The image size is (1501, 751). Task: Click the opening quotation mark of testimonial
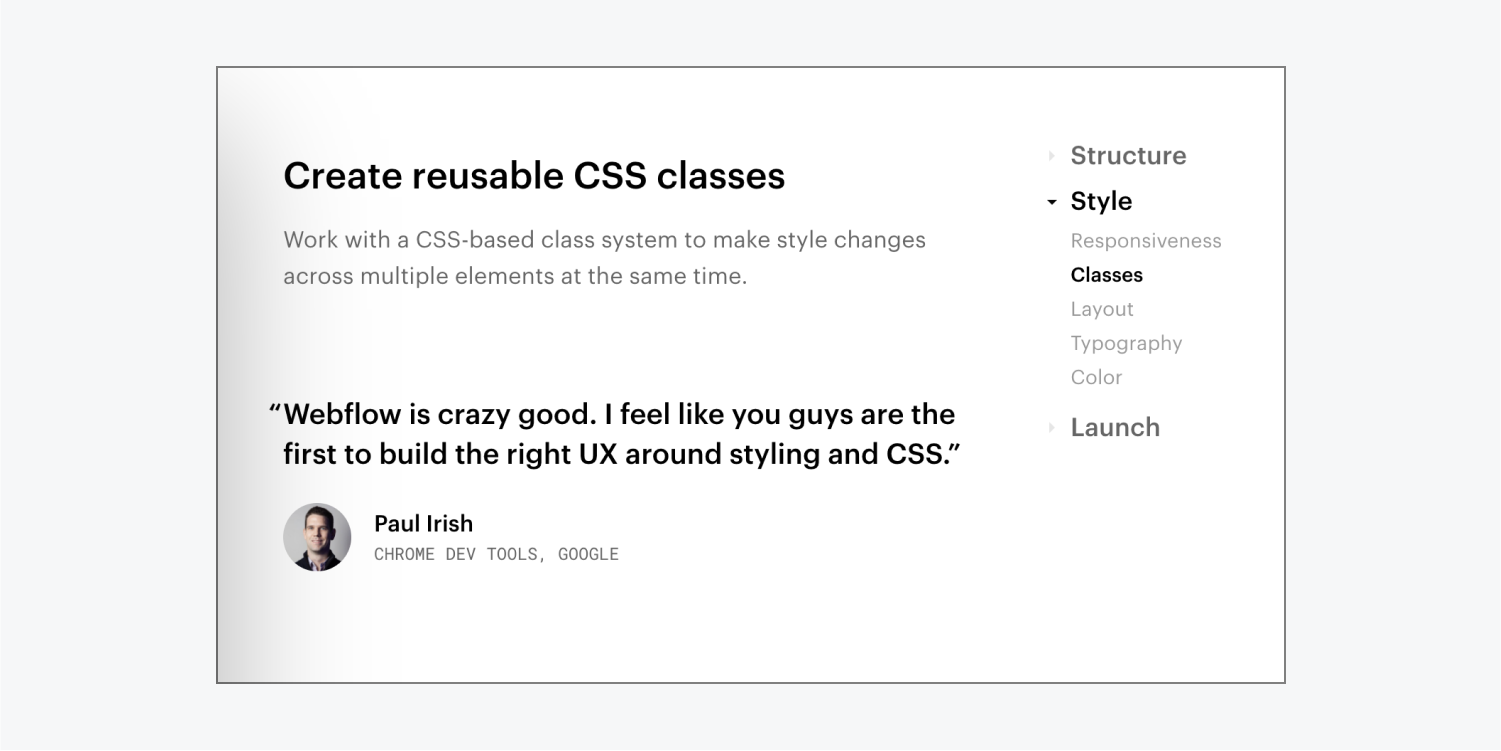pyautogui.click(x=275, y=409)
